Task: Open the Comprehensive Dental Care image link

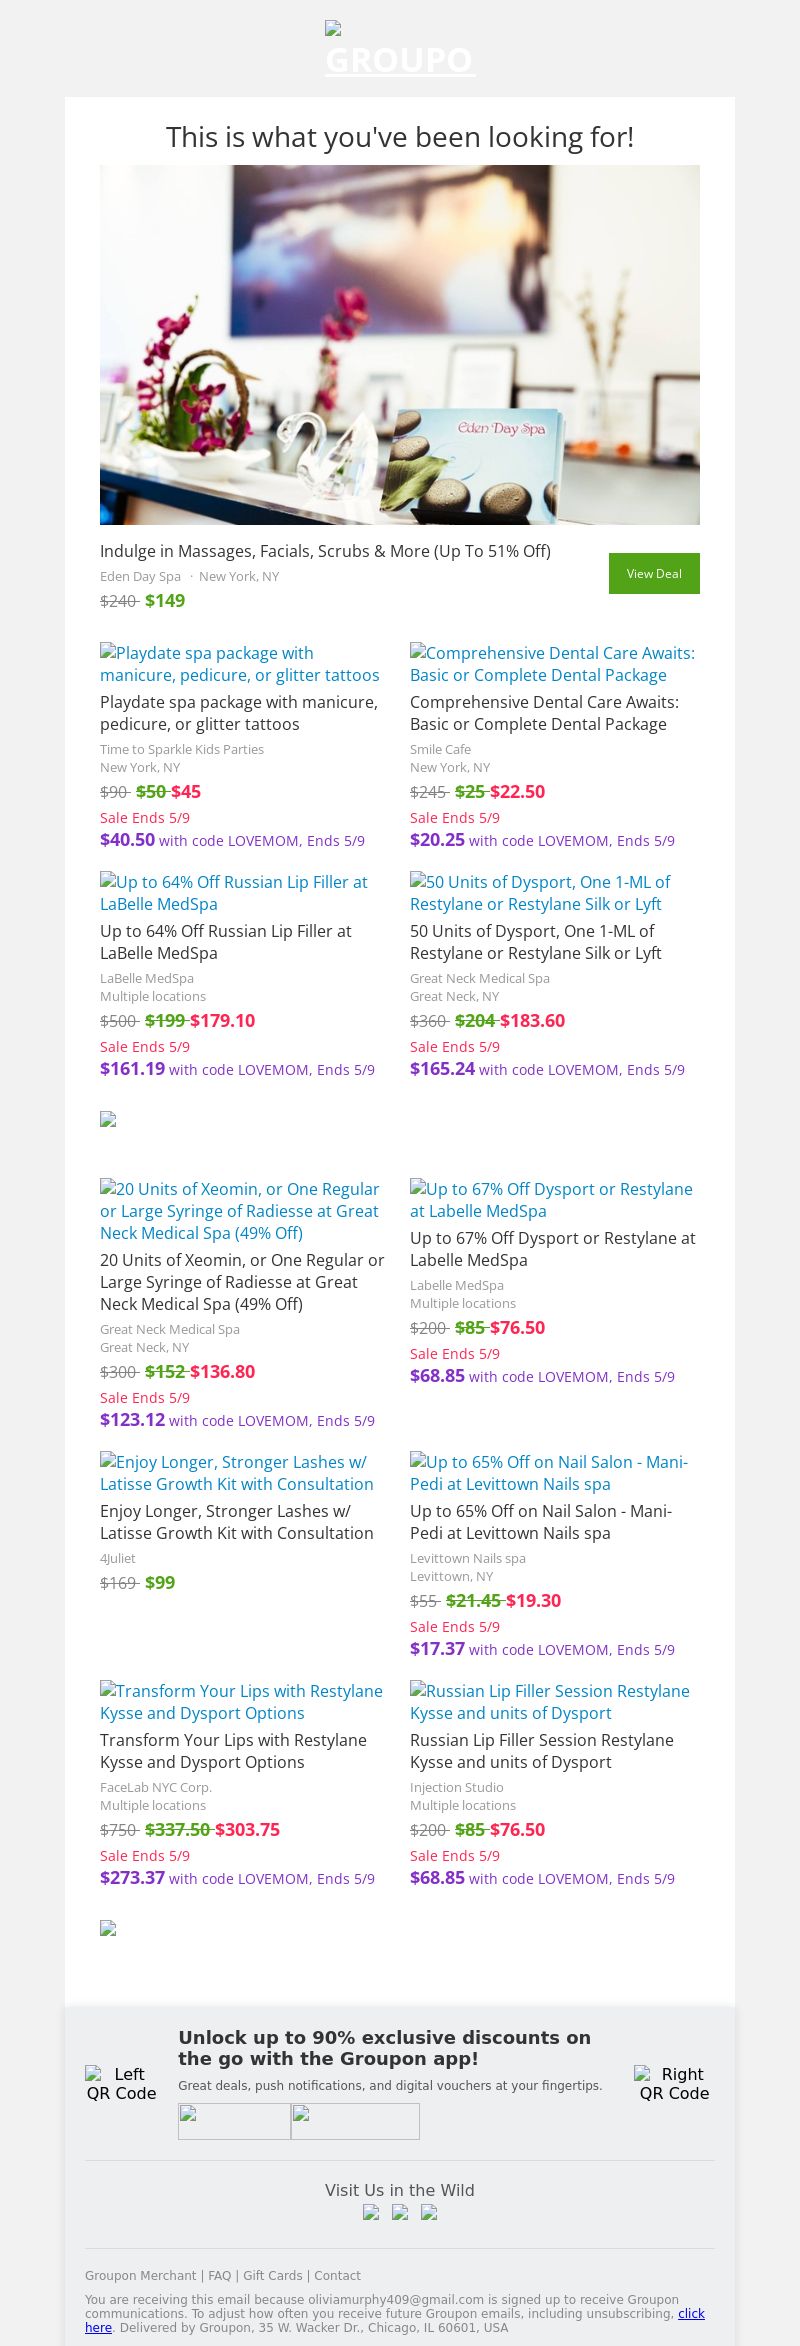Action: [x=552, y=664]
